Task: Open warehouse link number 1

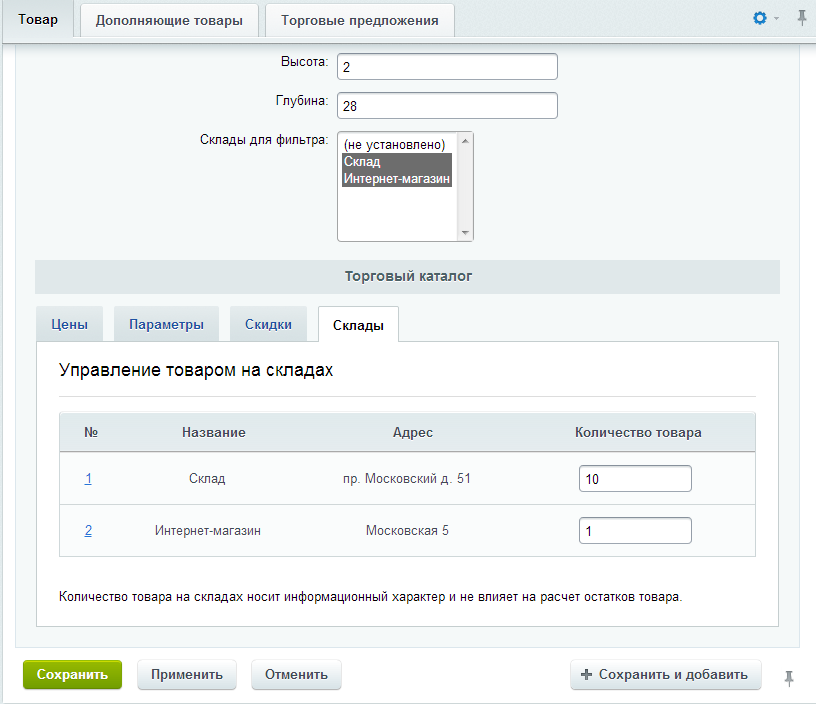Action: tap(88, 479)
